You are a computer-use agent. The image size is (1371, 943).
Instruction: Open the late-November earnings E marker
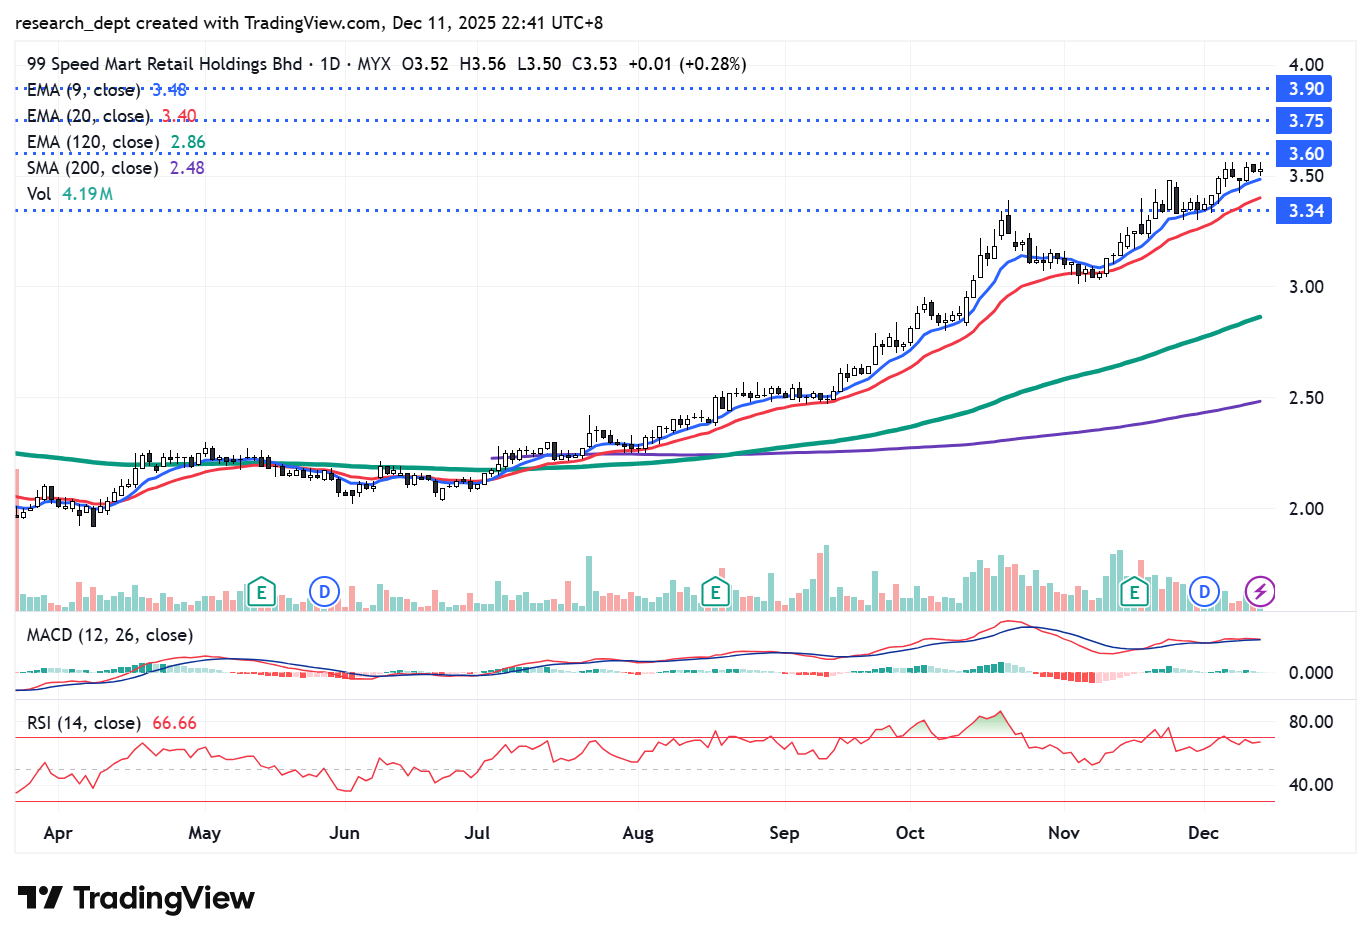(x=1134, y=592)
